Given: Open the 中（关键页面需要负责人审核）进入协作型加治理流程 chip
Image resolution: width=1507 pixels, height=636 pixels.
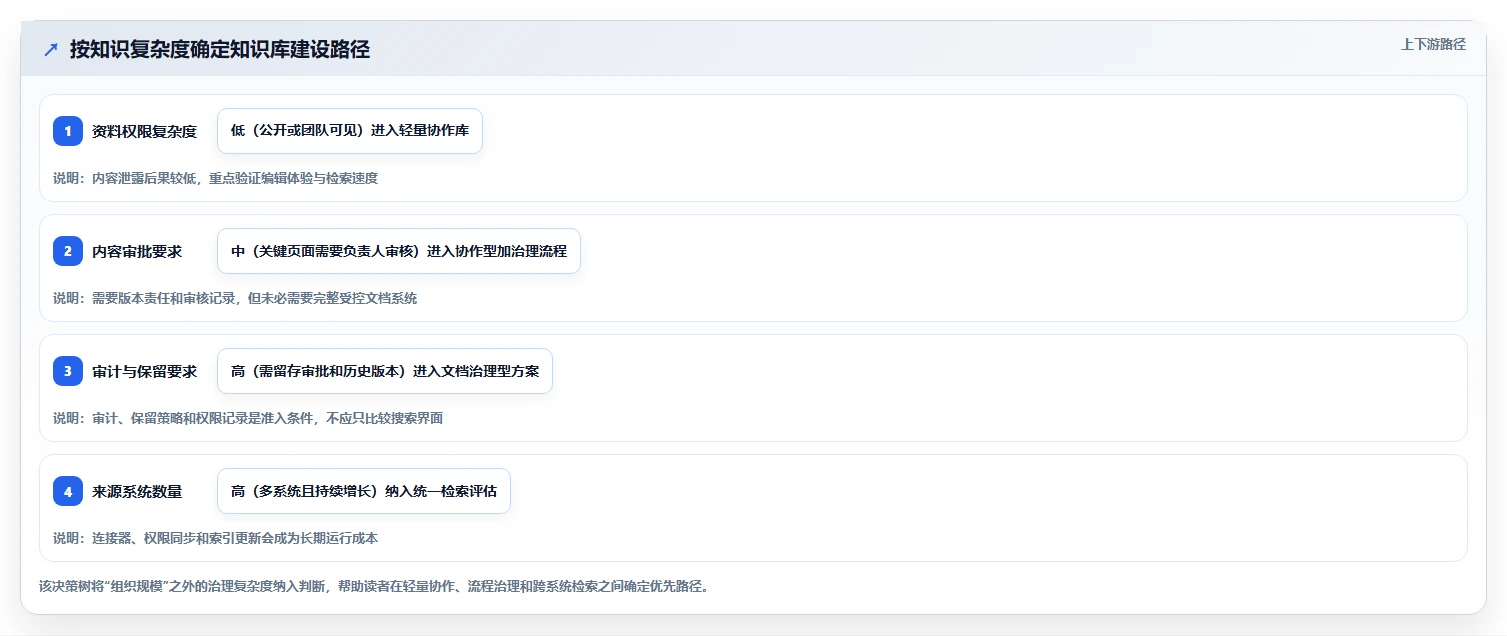Looking at the screenshot, I should (399, 251).
